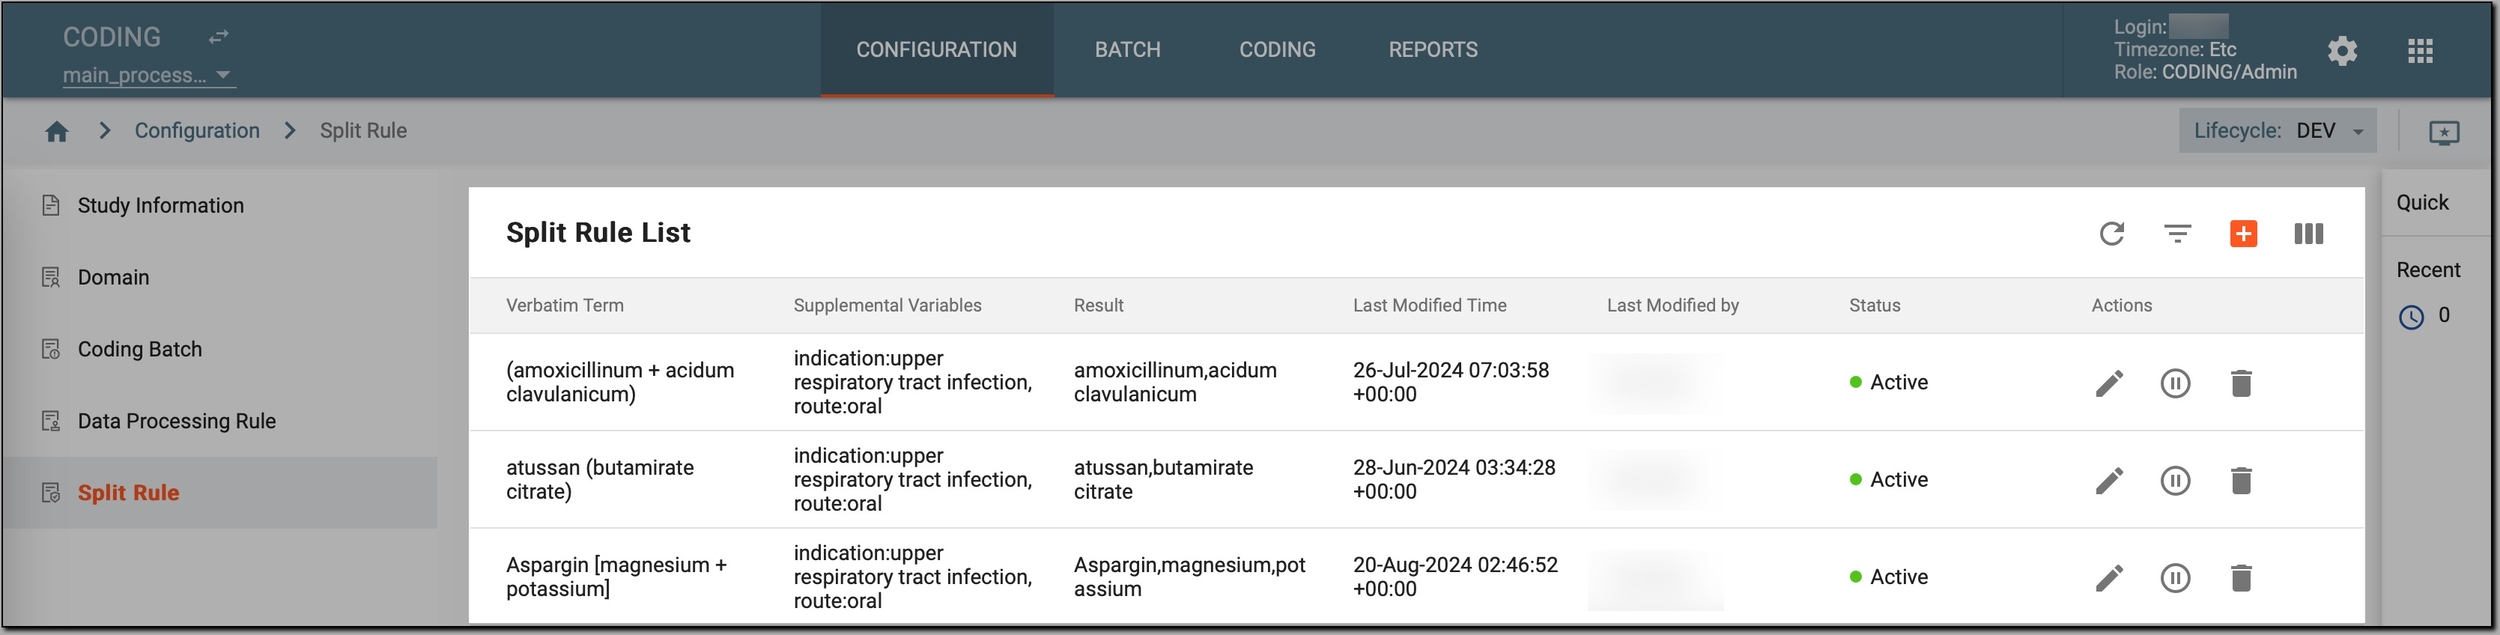Edit the Aspargin [magnesium + potassium] rule
This screenshot has height=635, width=2500.
coord(2109,578)
